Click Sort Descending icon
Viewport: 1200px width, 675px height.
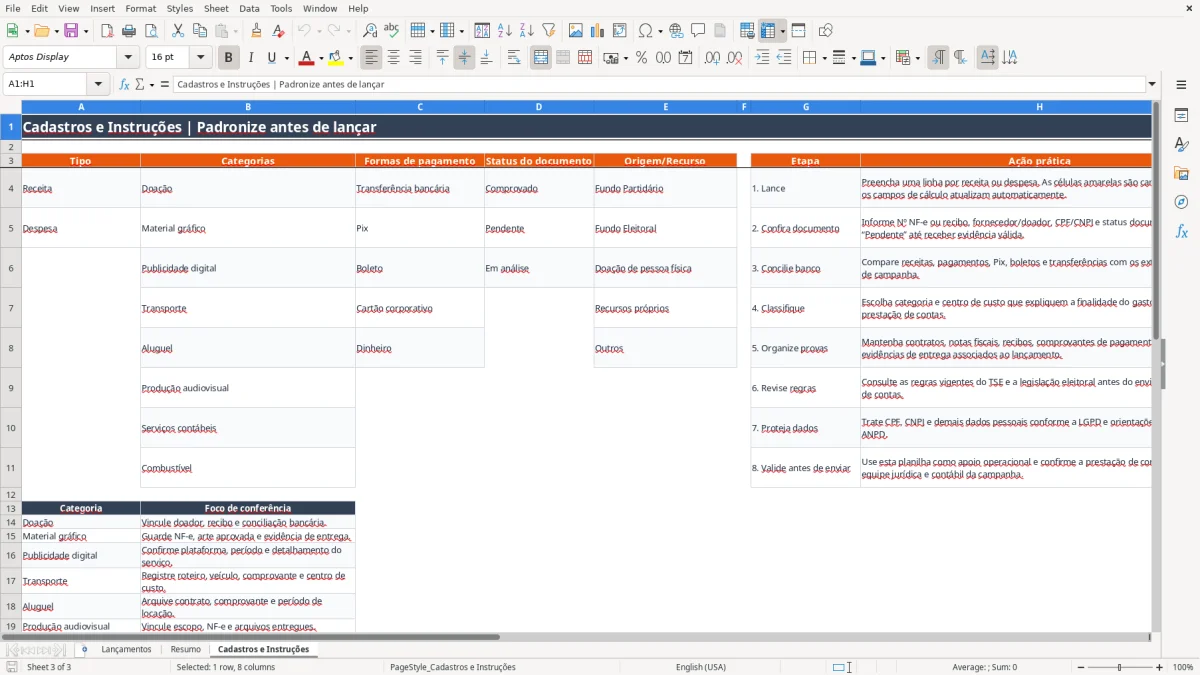pyautogui.click(x=526, y=31)
